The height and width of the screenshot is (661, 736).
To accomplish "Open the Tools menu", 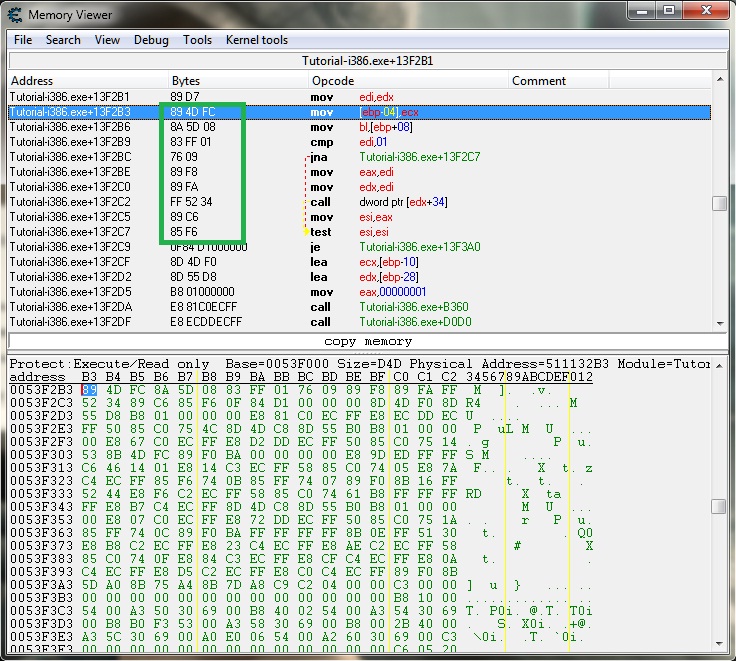I will click(197, 40).
